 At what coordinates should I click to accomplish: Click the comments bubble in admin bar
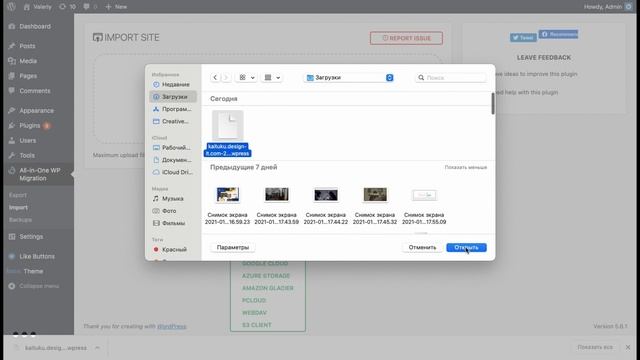[x=90, y=7]
